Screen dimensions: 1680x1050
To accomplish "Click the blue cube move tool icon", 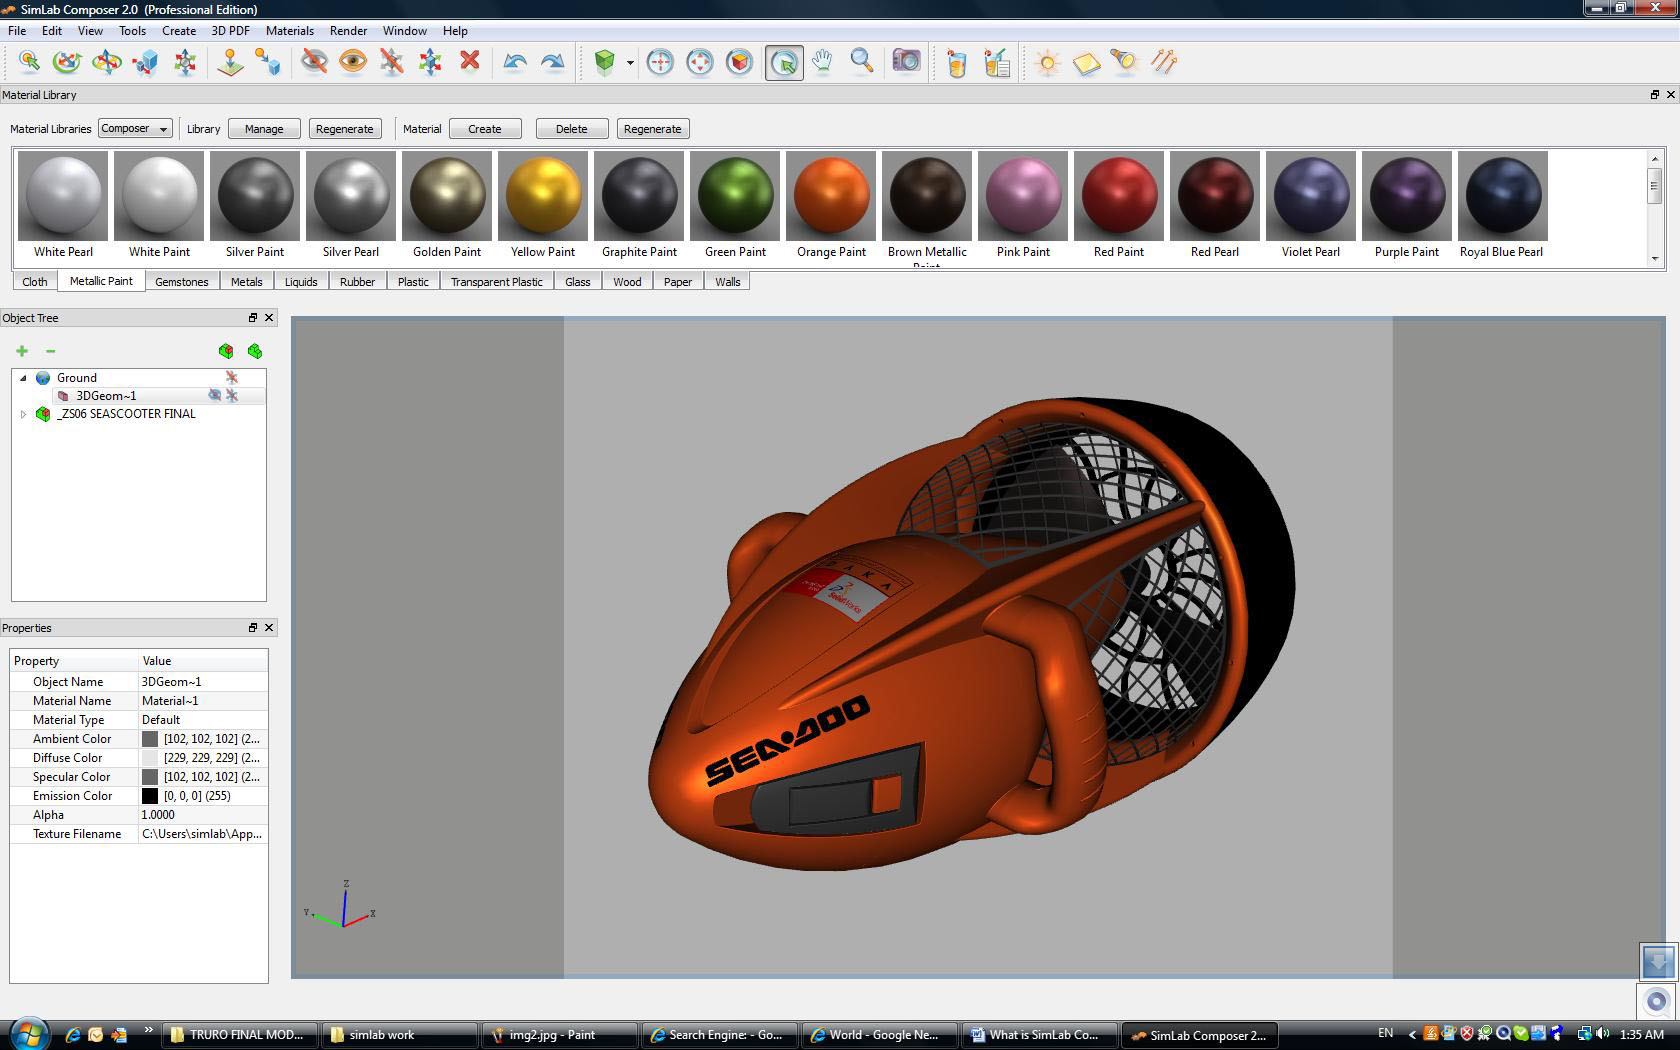I will click(x=145, y=62).
